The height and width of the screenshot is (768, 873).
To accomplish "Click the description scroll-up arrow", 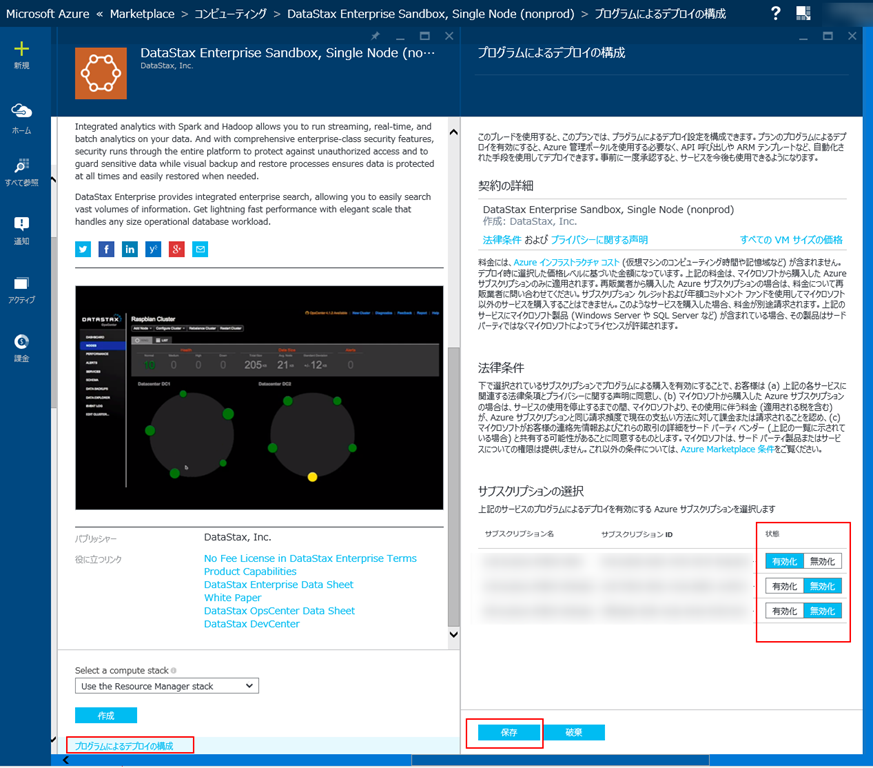I will tap(453, 132).
